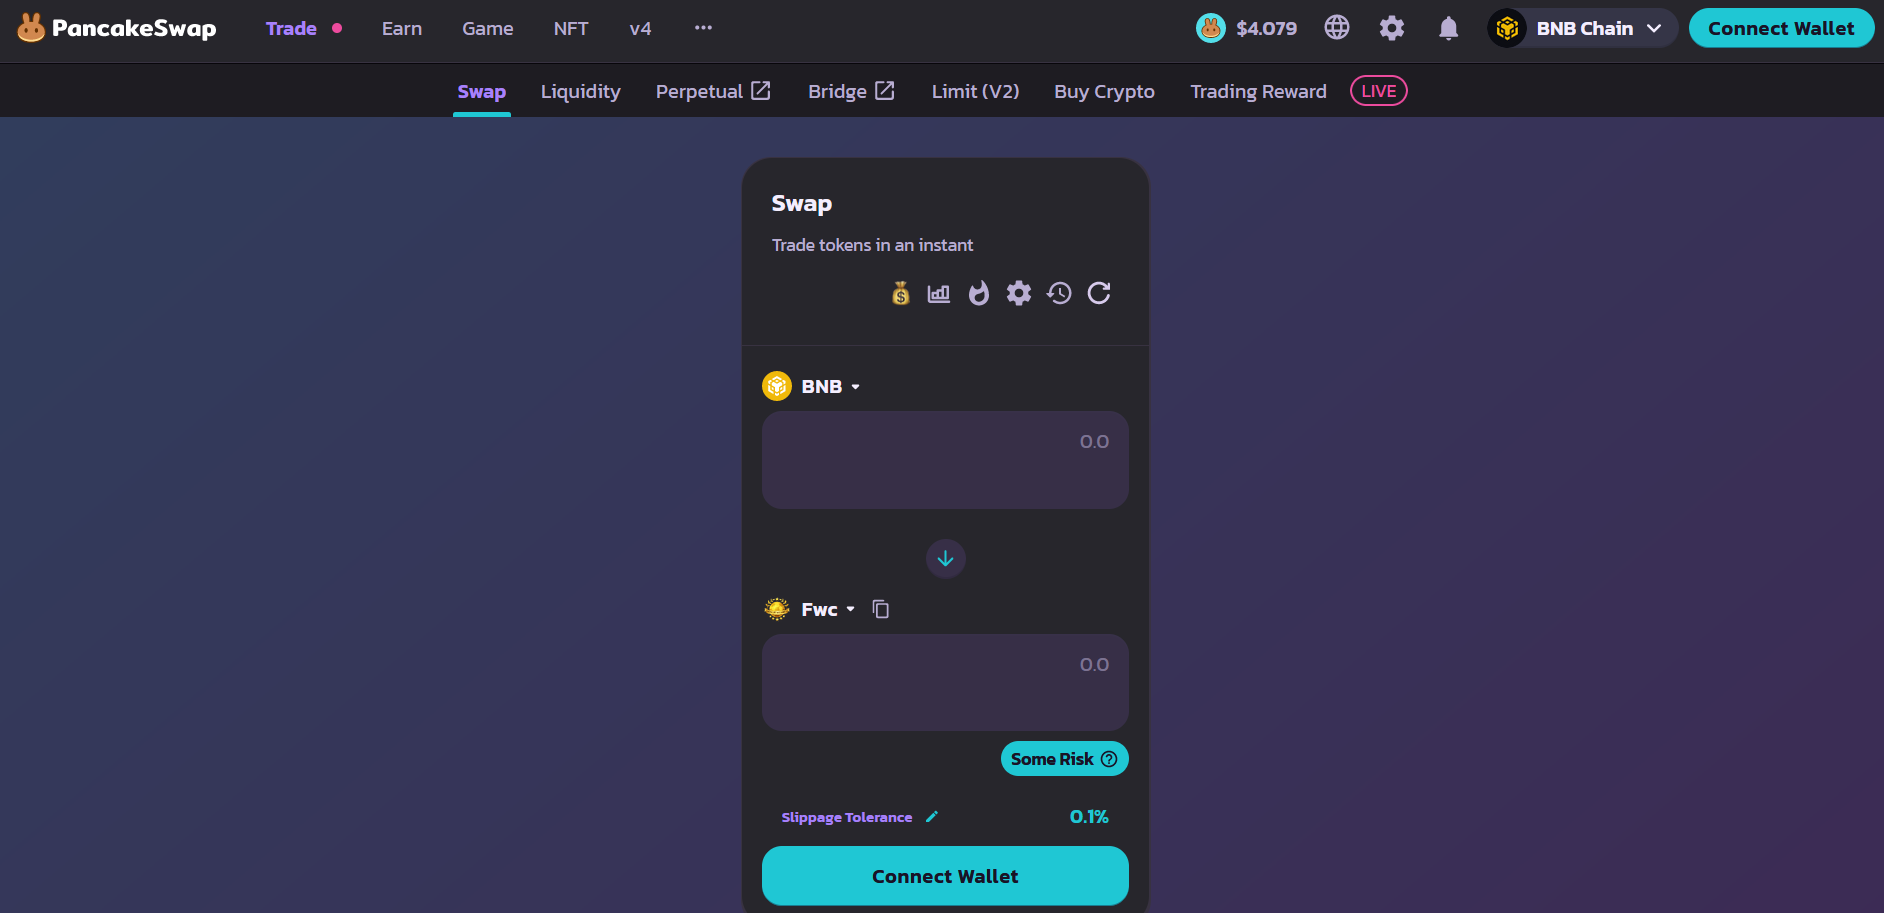Open the Trade menu
The image size is (1884, 913).
pyautogui.click(x=291, y=28)
